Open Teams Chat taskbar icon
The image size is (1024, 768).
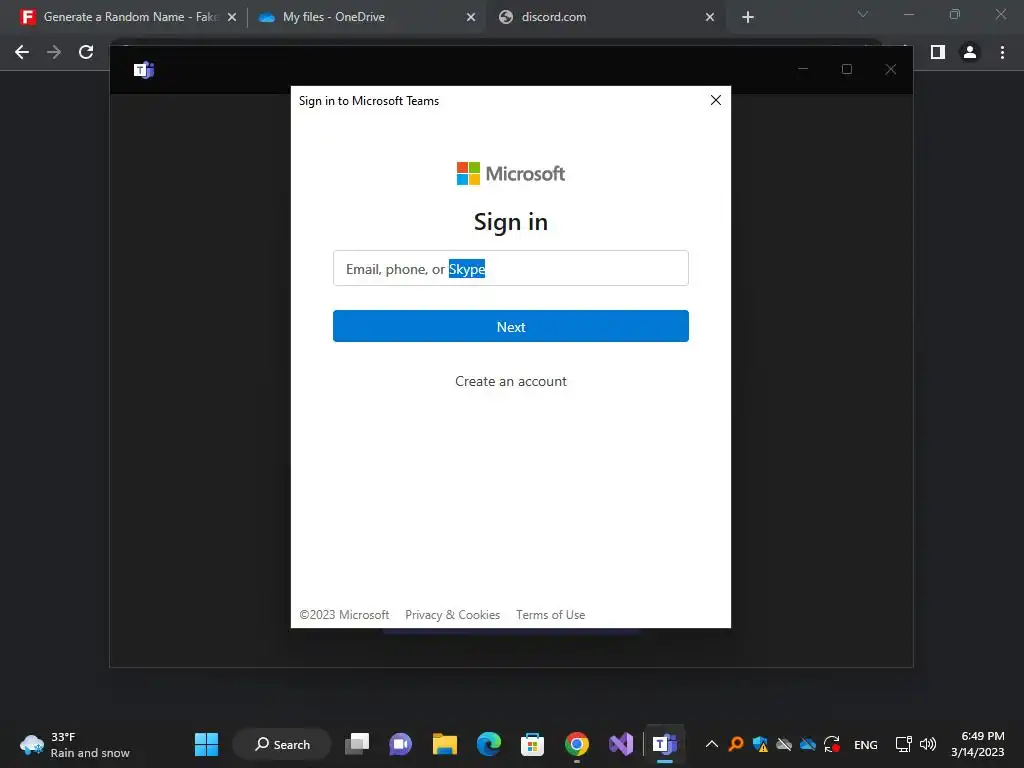(x=400, y=744)
